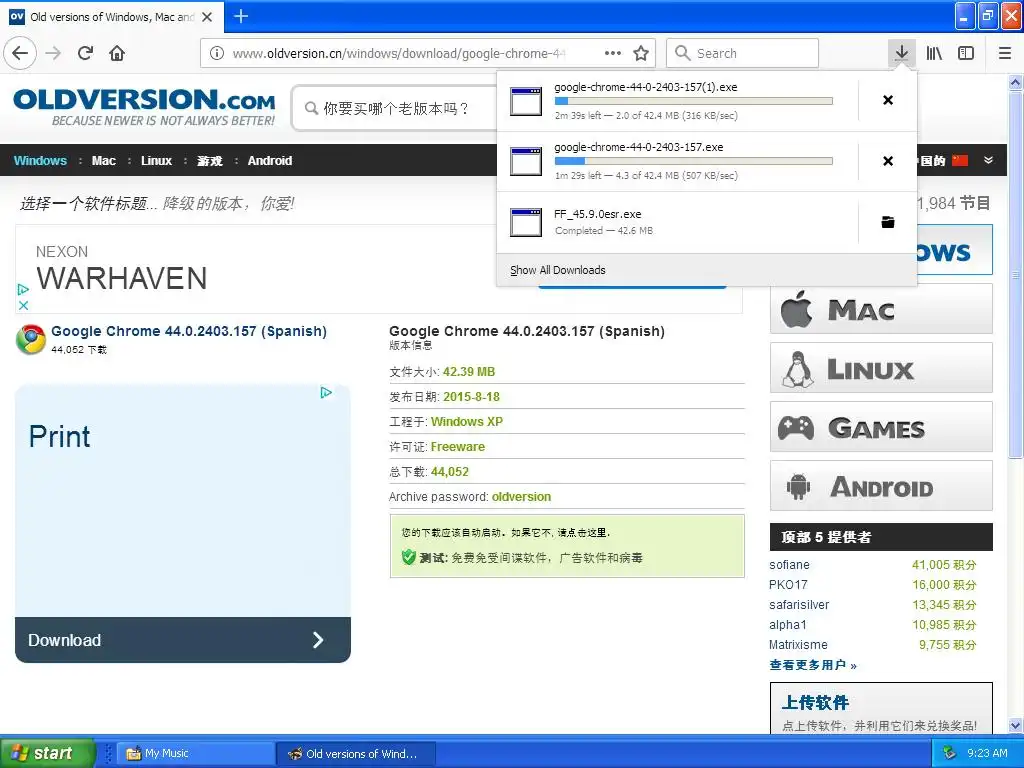
Task: Click progress bar of google-chrome-44-0-2403-157.exe
Action: tap(694, 161)
